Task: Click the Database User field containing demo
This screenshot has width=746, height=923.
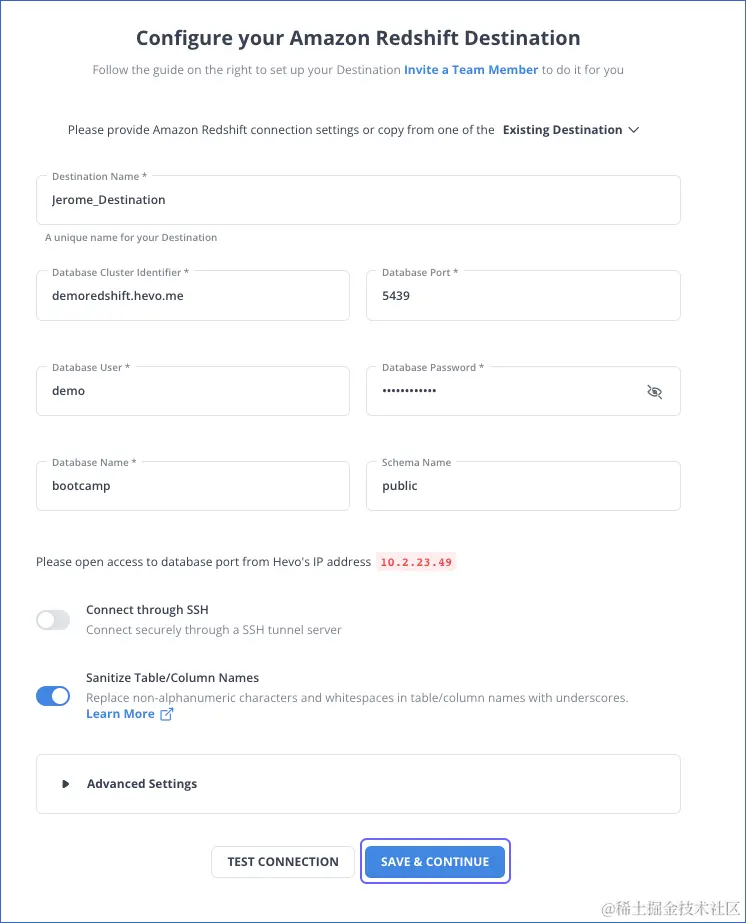Action: tap(192, 391)
